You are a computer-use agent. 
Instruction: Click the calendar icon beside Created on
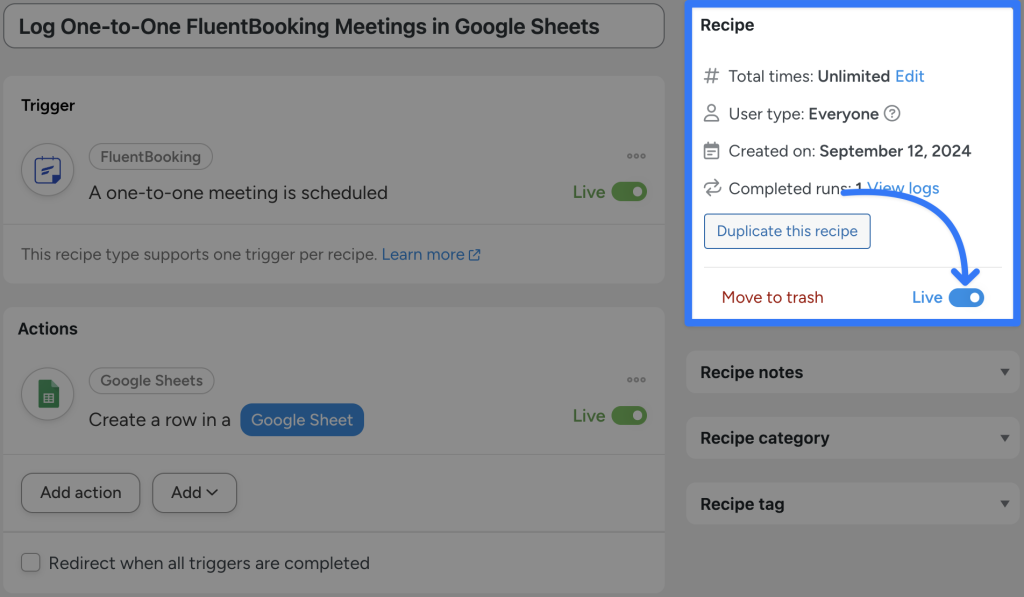pos(712,151)
